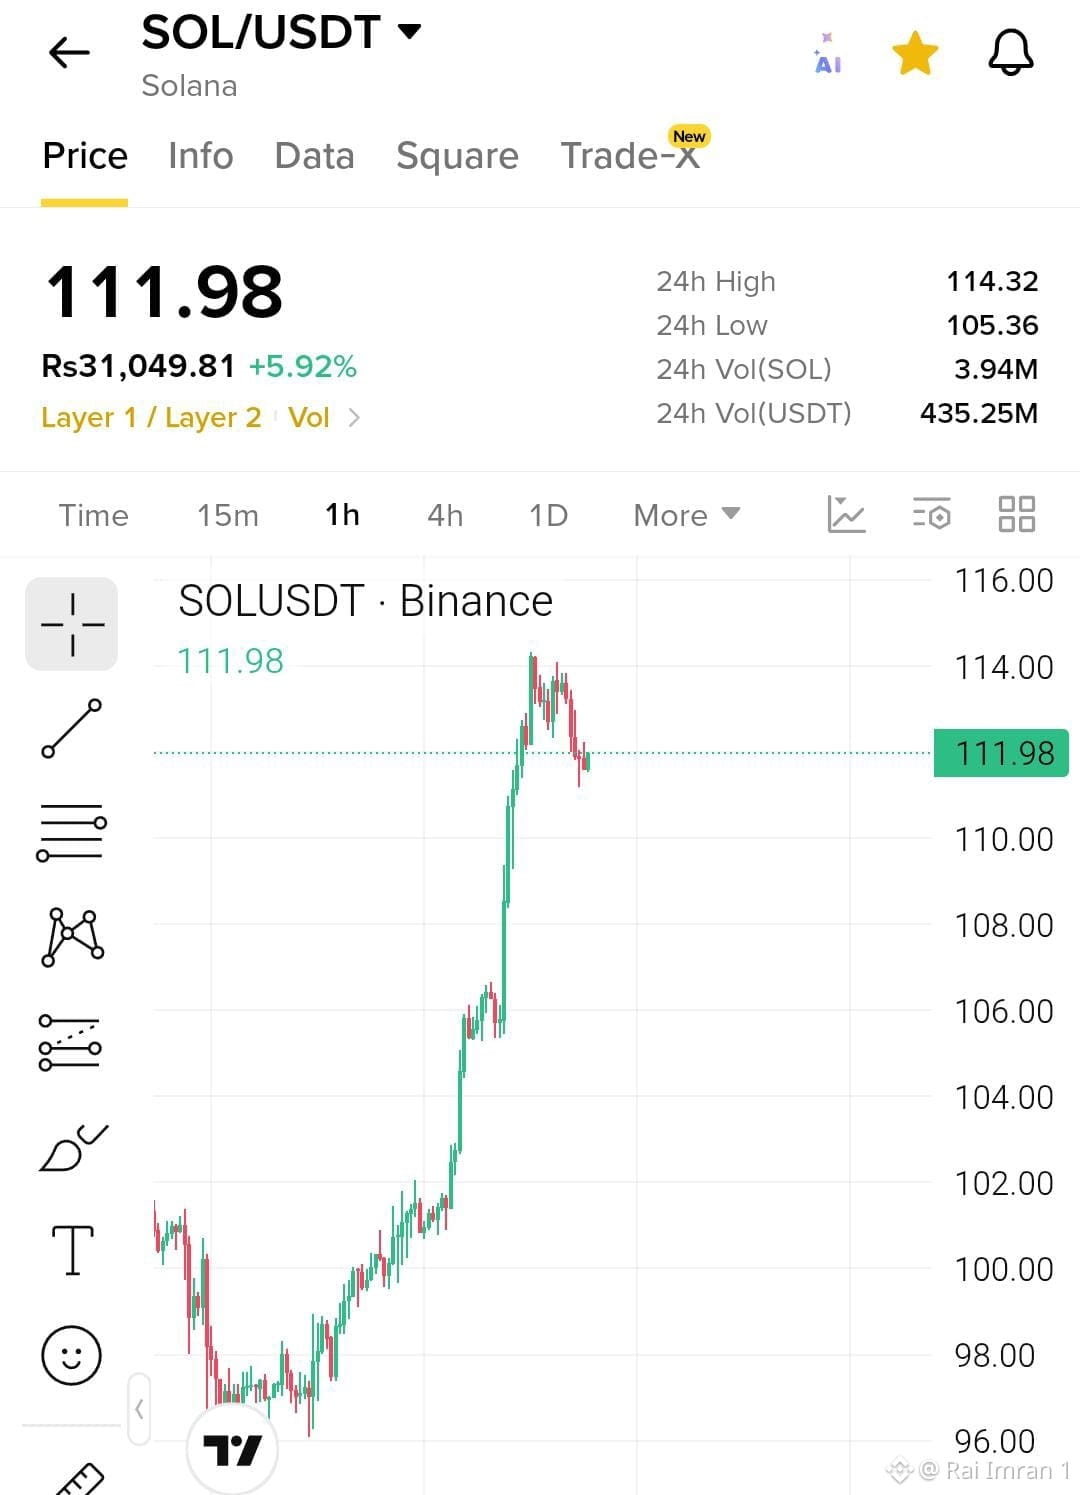Expand the More timeframes dropdown

pos(686,515)
